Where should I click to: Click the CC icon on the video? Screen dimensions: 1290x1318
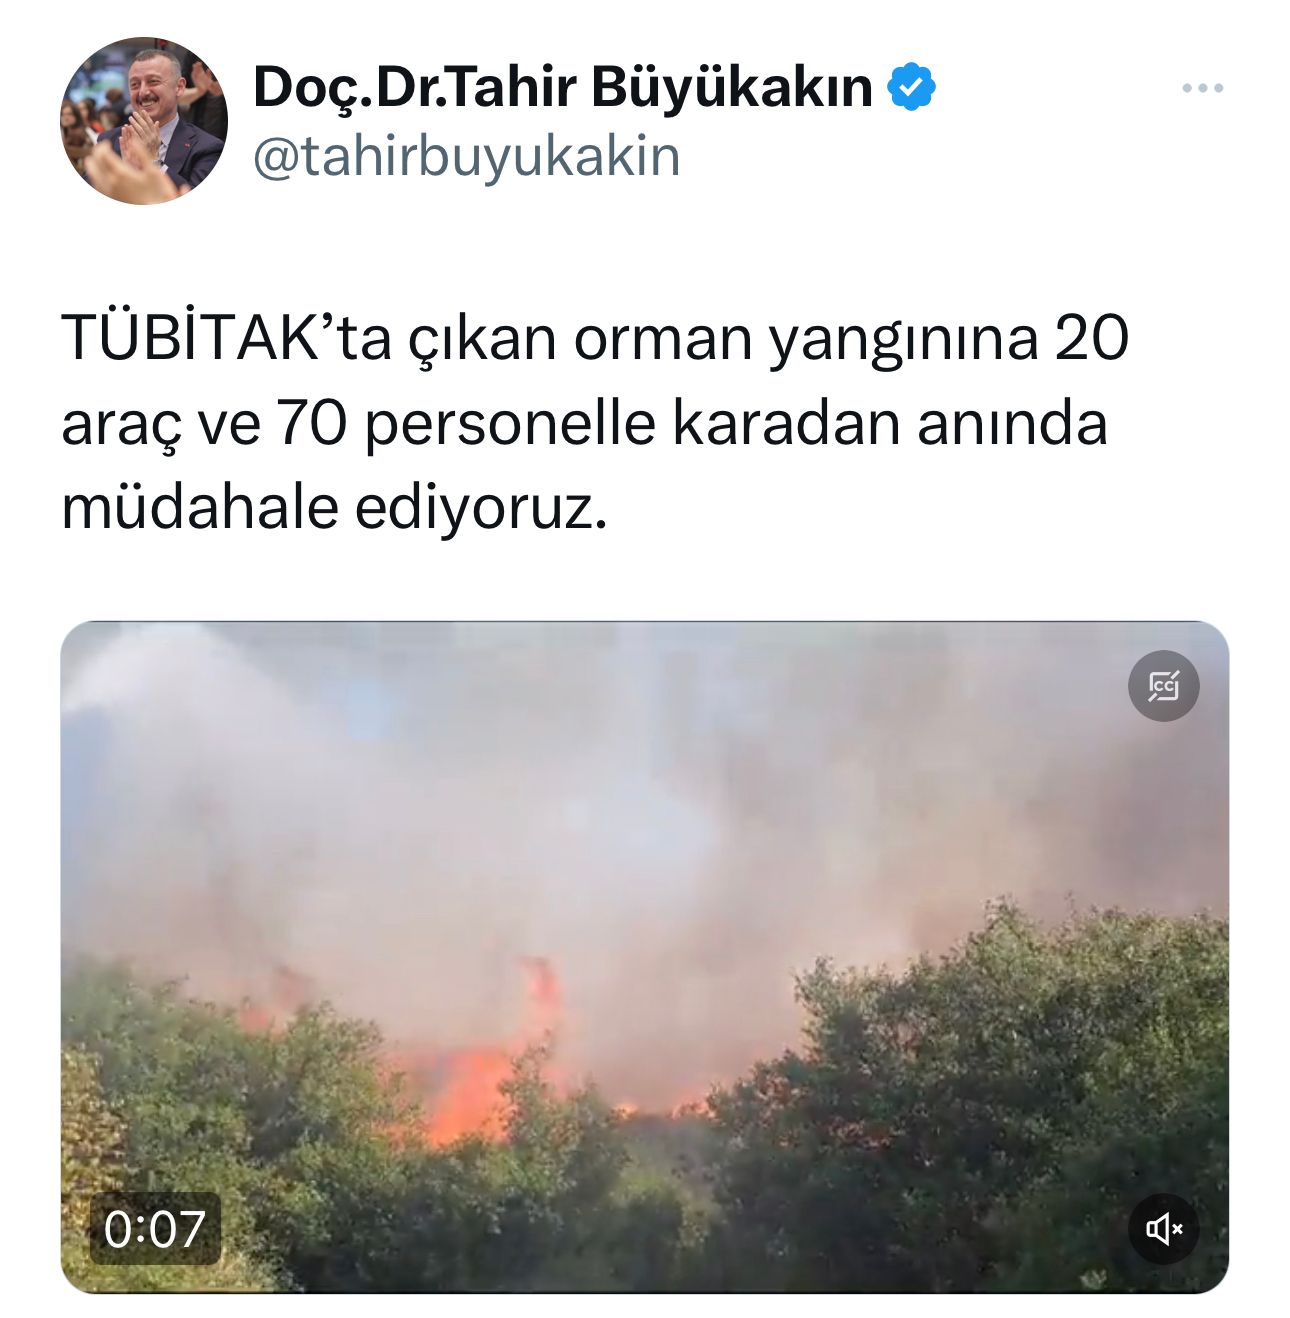point(1164,686)
